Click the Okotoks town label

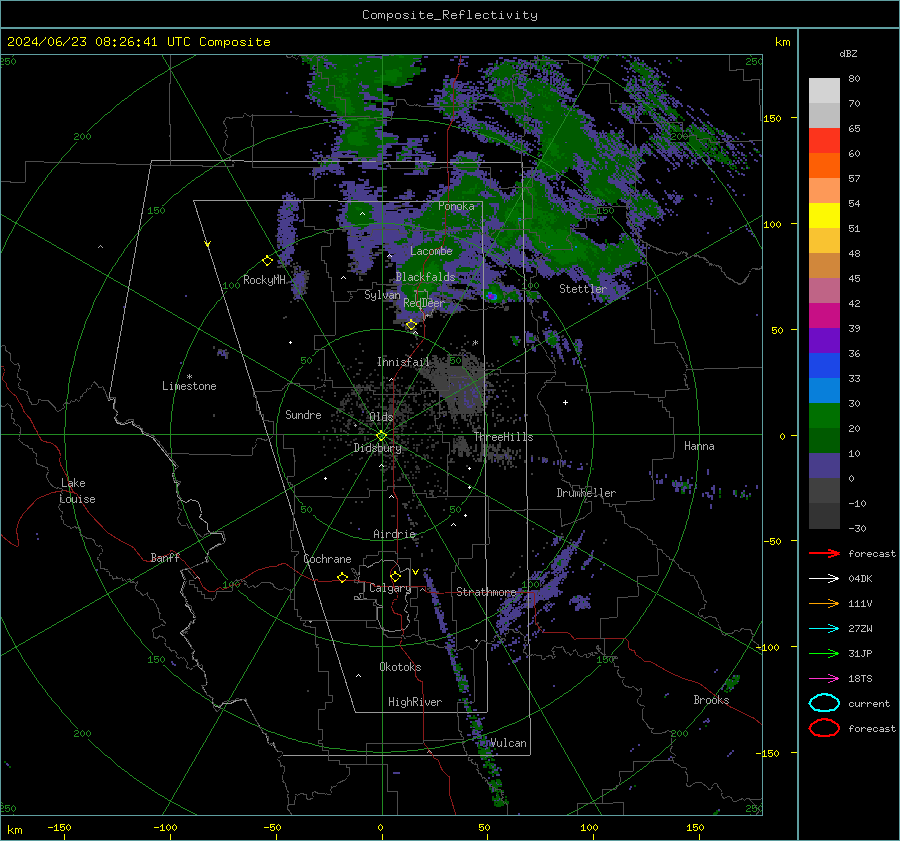pos(400,667)
